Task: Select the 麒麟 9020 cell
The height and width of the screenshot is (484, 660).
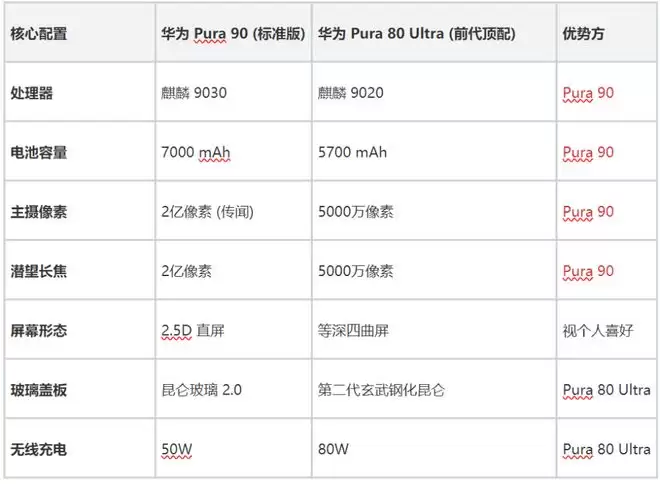Action: click(x=351, y=93)
